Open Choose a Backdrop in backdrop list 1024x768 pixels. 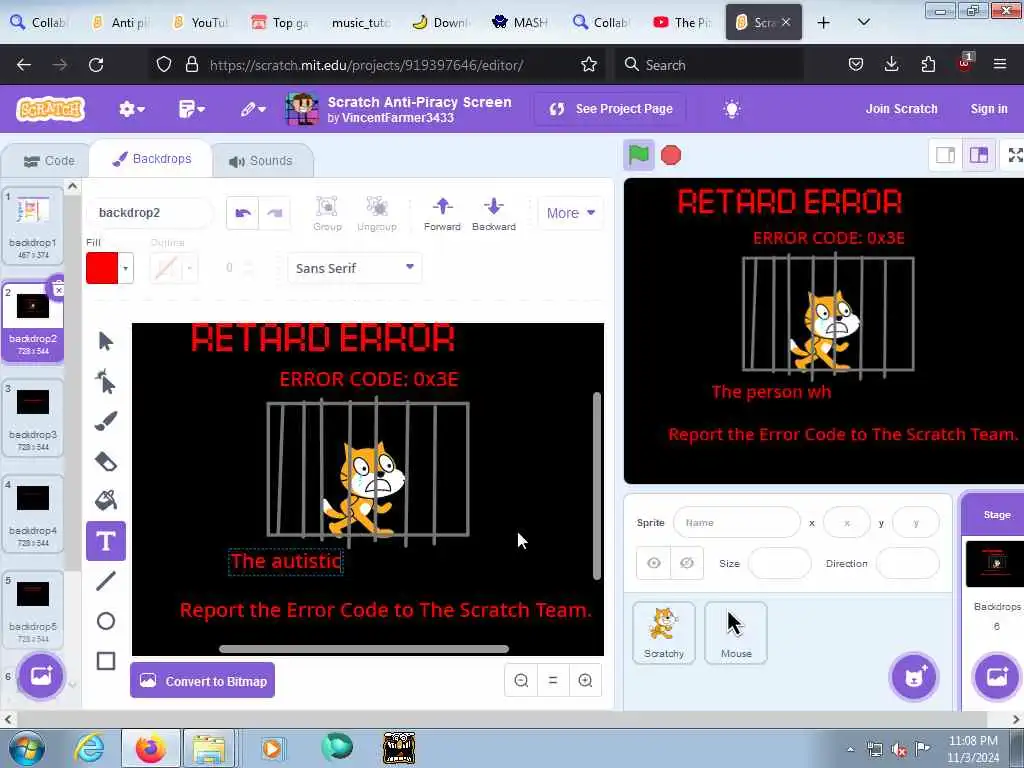coord(40,676)
